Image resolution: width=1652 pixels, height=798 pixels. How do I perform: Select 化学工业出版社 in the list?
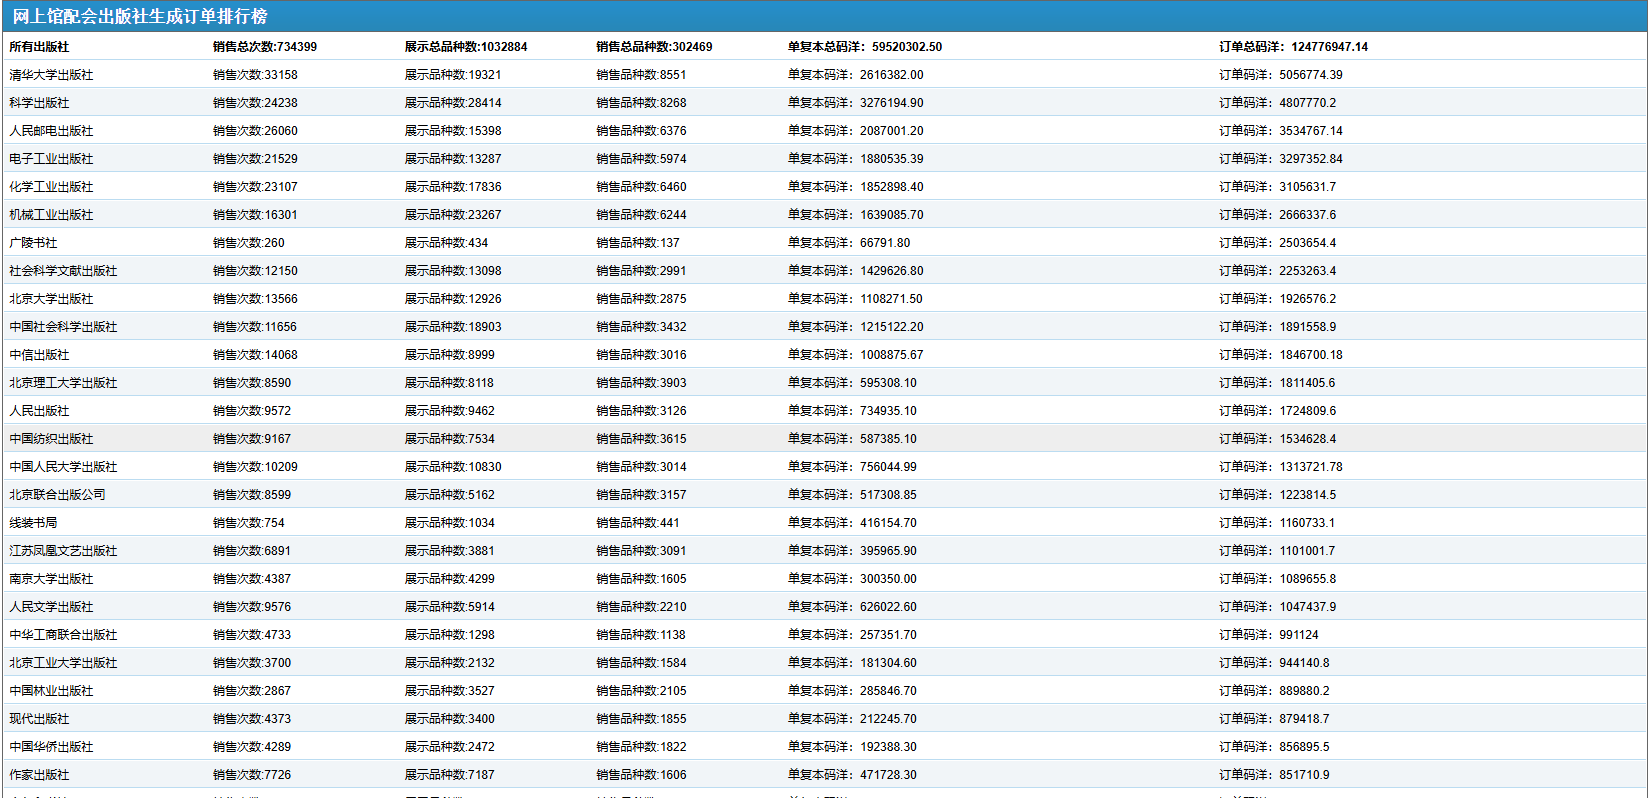(x=51, y=187)
